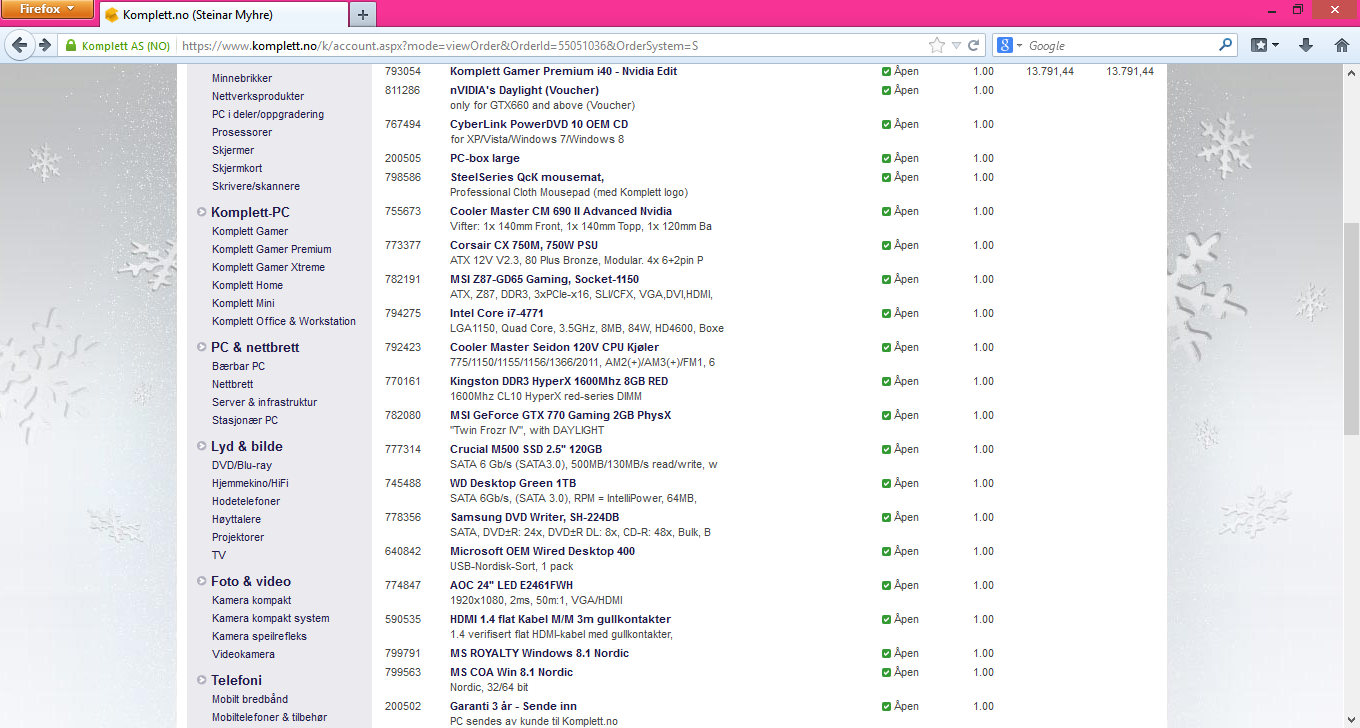The image size is (1360, 728).
Task: Expand the Telefoni category arrow
Action: 202,680
